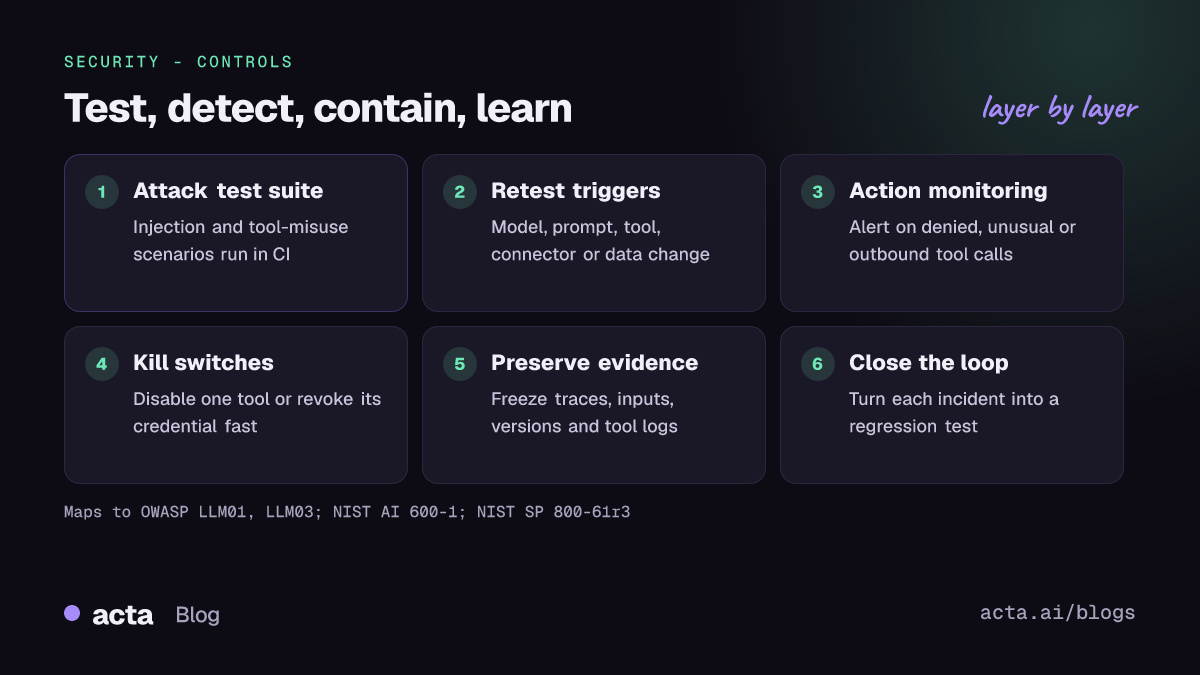Click the 'Maps to OWASP LLM01' footnote

347,512
